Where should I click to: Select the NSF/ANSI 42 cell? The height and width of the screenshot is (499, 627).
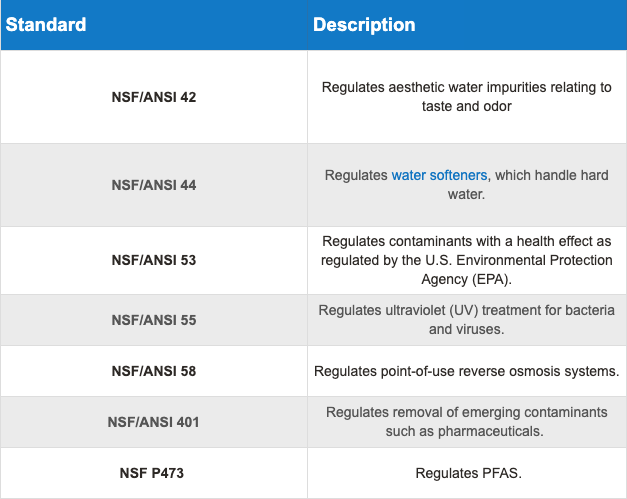tap(153, 97)
